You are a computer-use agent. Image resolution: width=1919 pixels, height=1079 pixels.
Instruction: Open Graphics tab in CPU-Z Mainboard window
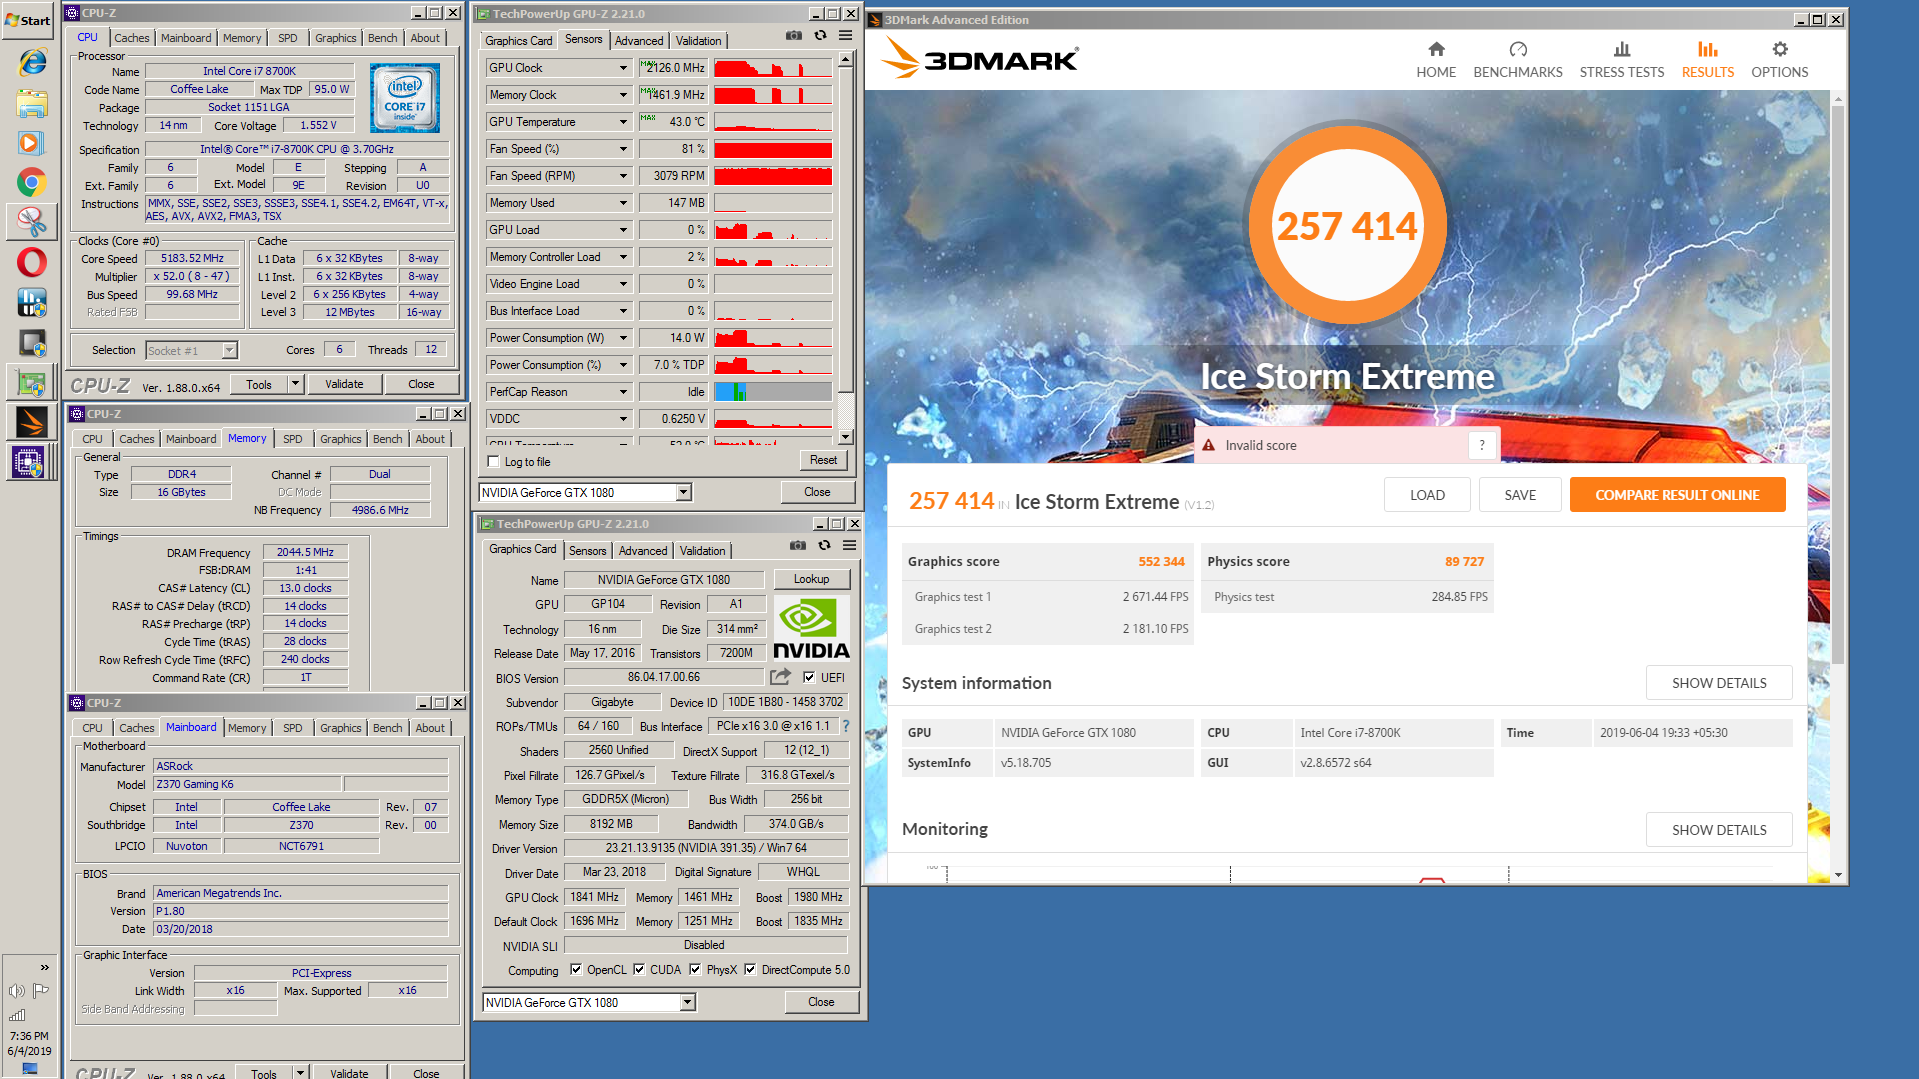341,728
